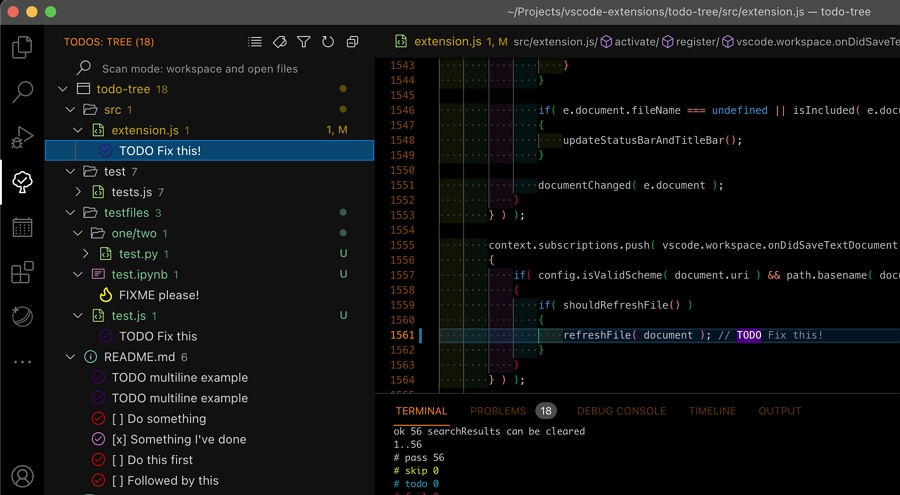The height and width of the screenshot is (495, 900).
Task: Open the Extensions view
Action: [x=22, y=272]
